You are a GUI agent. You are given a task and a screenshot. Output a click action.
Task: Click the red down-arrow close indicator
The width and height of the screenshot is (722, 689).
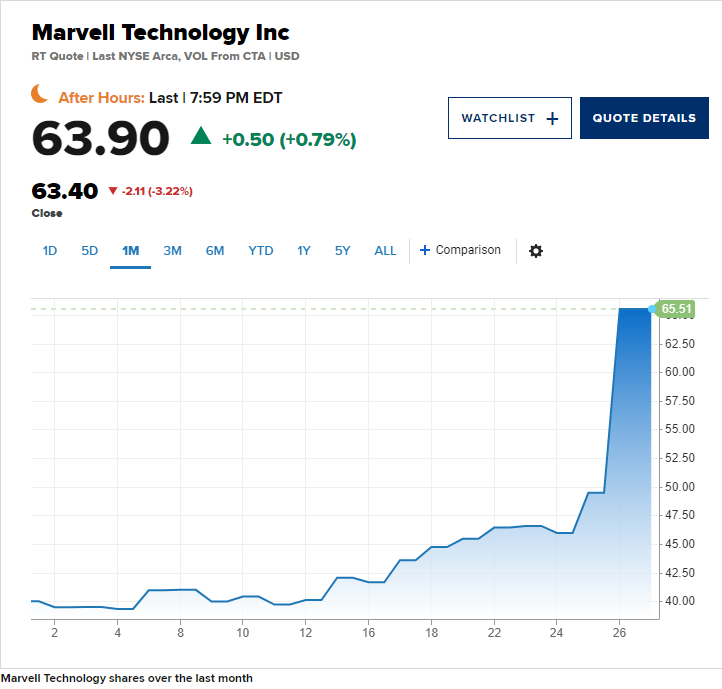click(x=112, y=191)
